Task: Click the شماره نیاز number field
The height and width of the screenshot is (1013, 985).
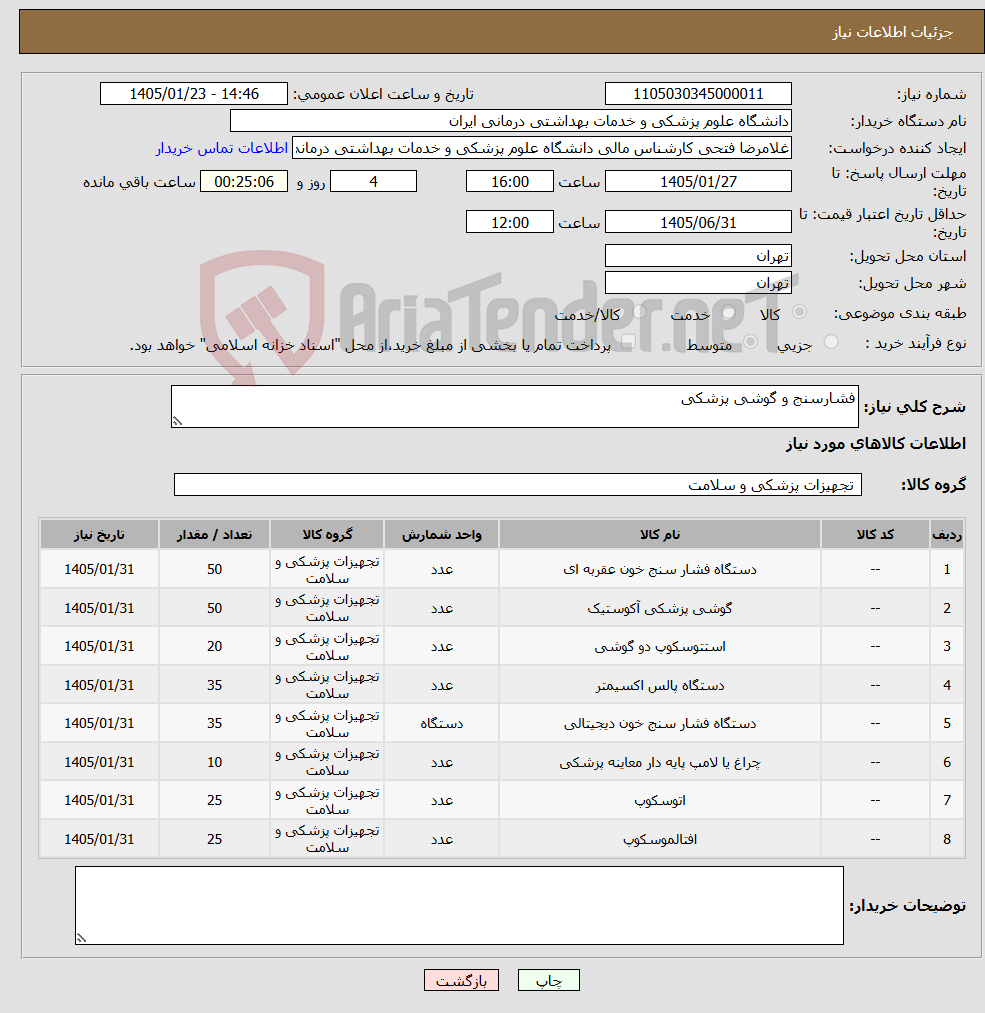Action: 698,94
